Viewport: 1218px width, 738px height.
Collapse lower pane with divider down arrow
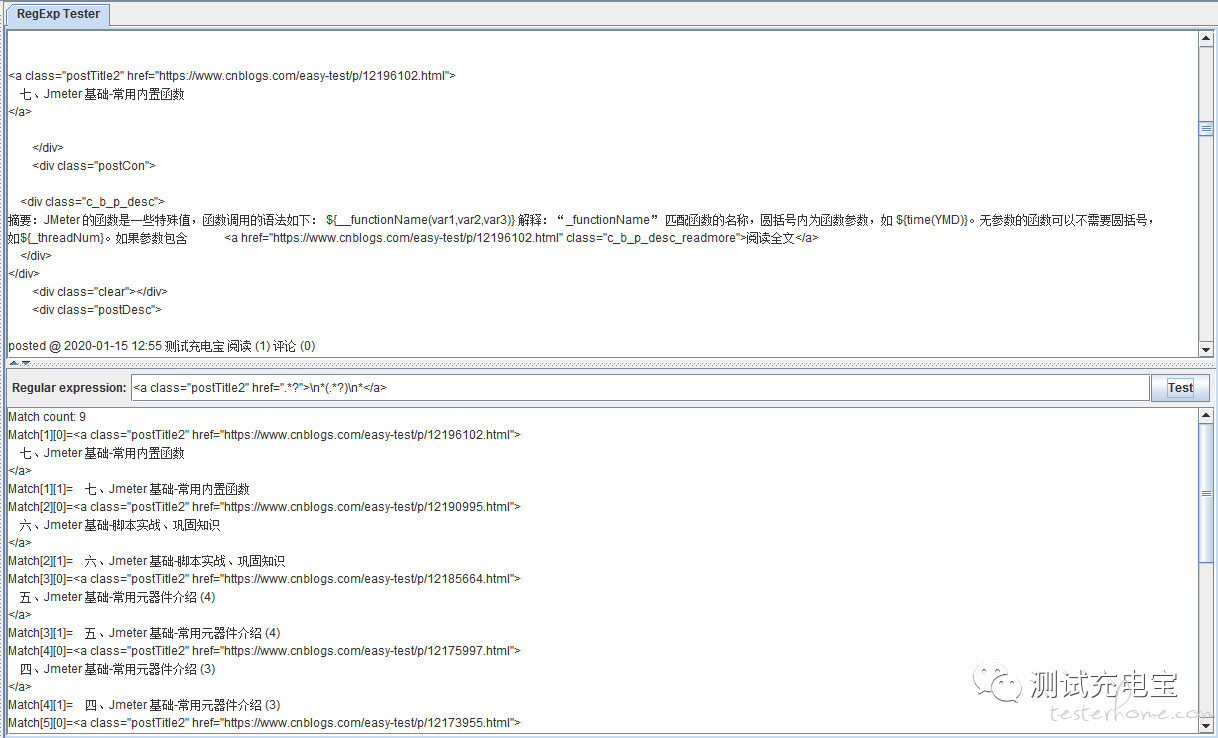(x=26, y=363)
